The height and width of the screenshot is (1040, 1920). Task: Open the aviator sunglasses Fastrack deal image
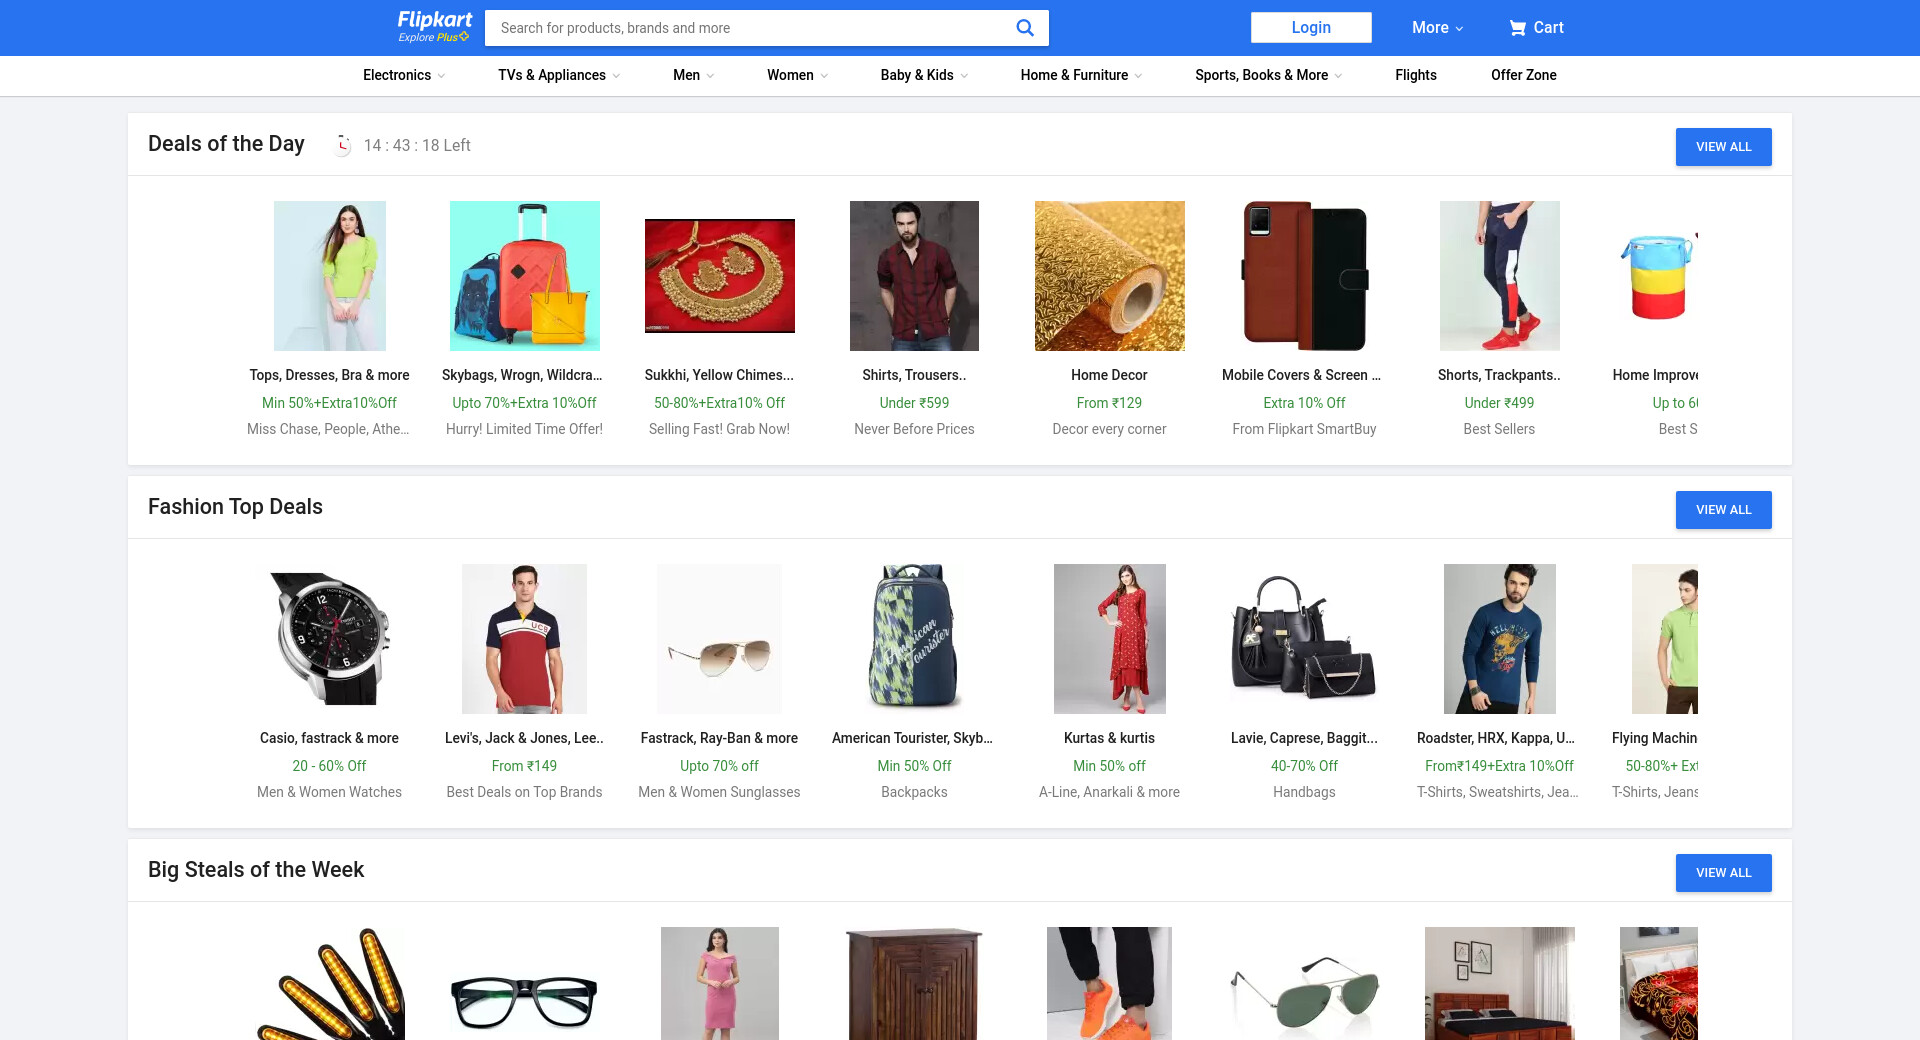pyautogui.click(x=719, y=639)
